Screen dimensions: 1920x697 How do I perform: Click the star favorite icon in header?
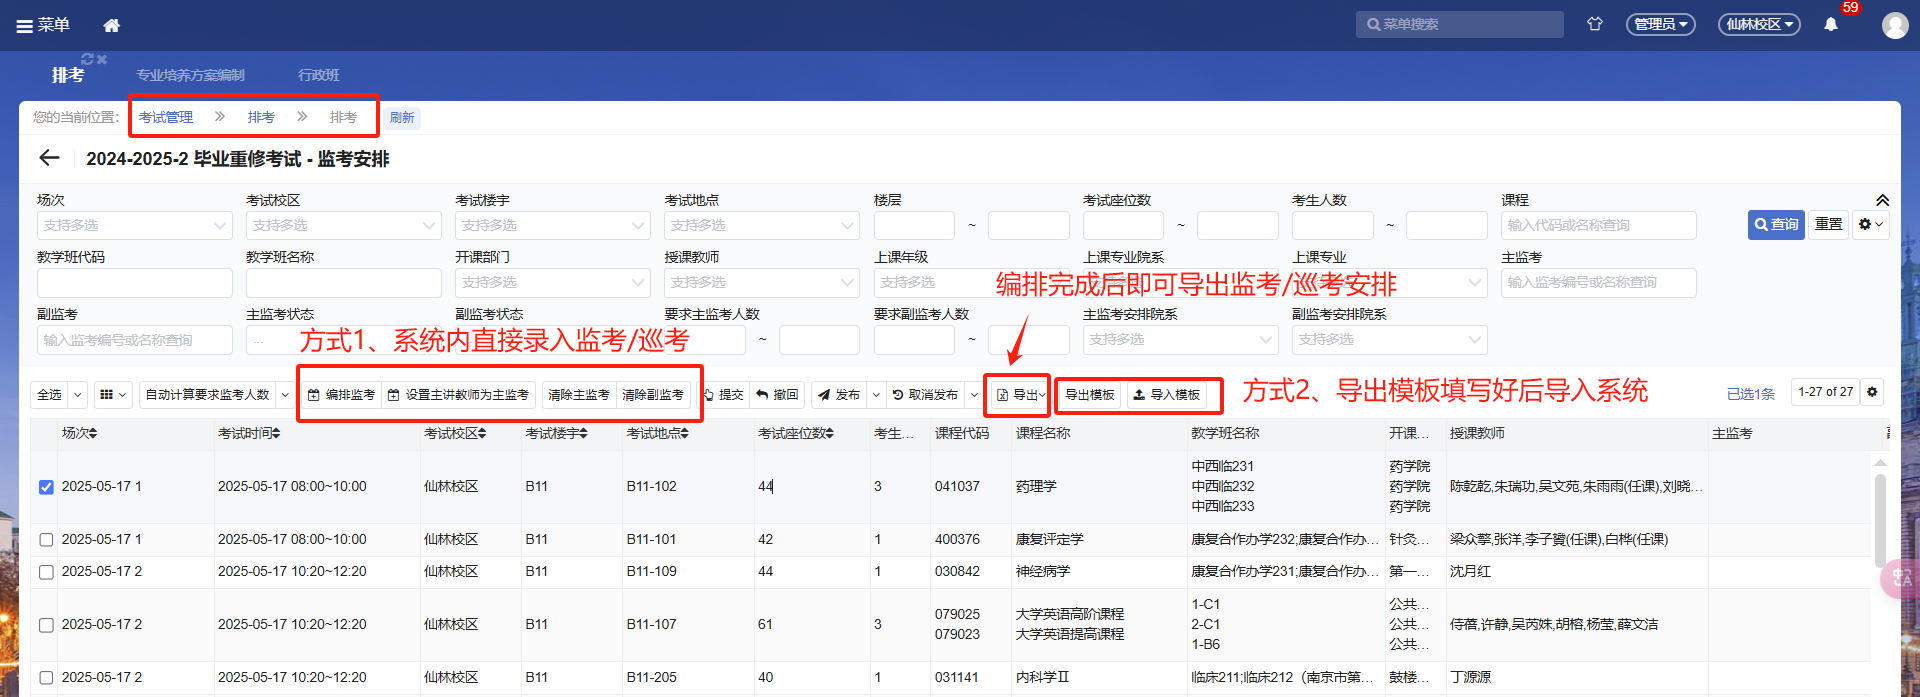[x=1594, y=24]
